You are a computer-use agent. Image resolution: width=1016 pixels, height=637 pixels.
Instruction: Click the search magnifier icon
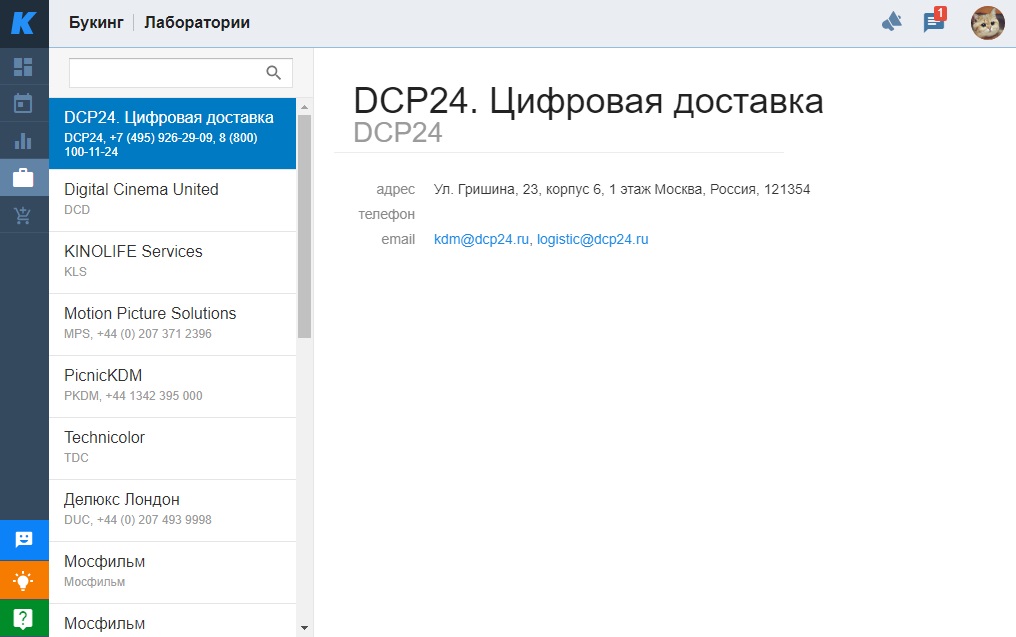pyautogui.click(x=274, y=73)
